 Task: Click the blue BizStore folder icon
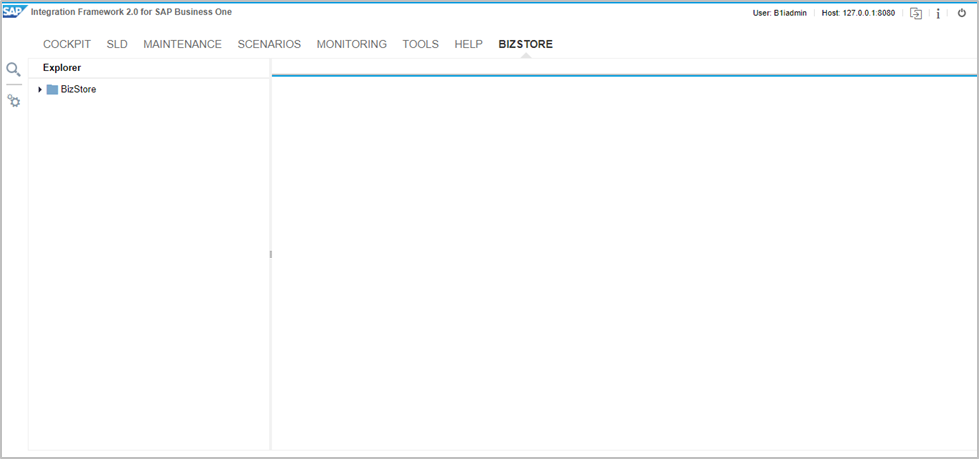pyautogui.click(x=52, y=90)
